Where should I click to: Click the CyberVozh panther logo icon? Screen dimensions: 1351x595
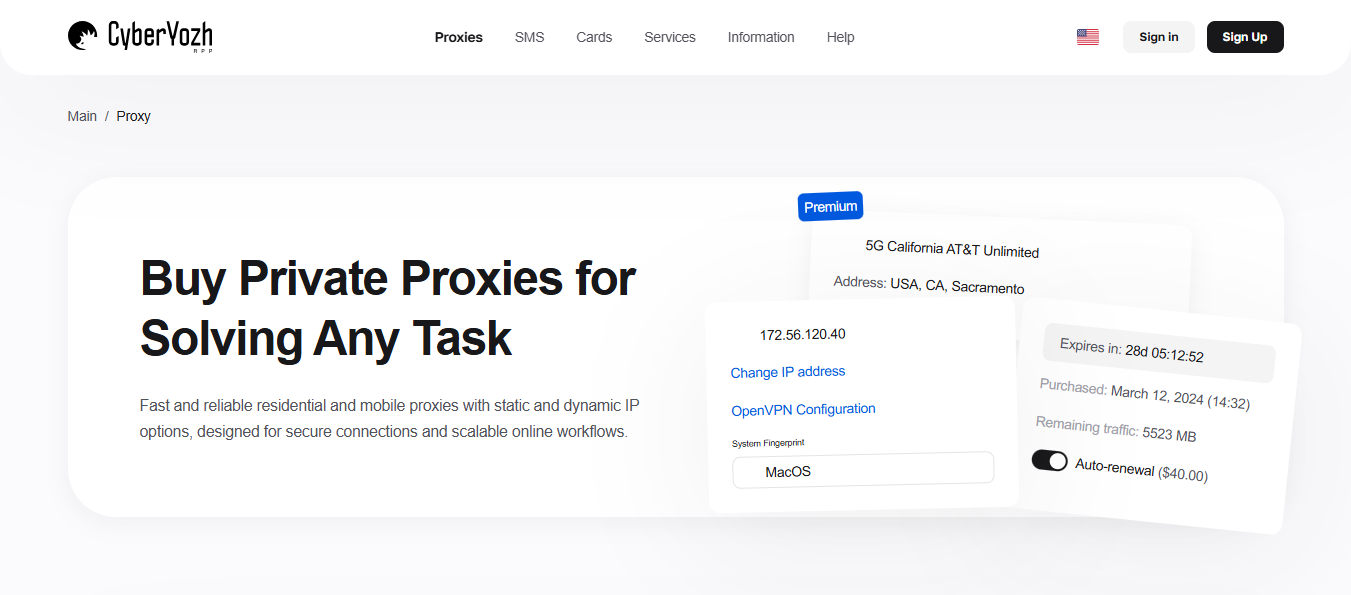(x=81, y=36)
